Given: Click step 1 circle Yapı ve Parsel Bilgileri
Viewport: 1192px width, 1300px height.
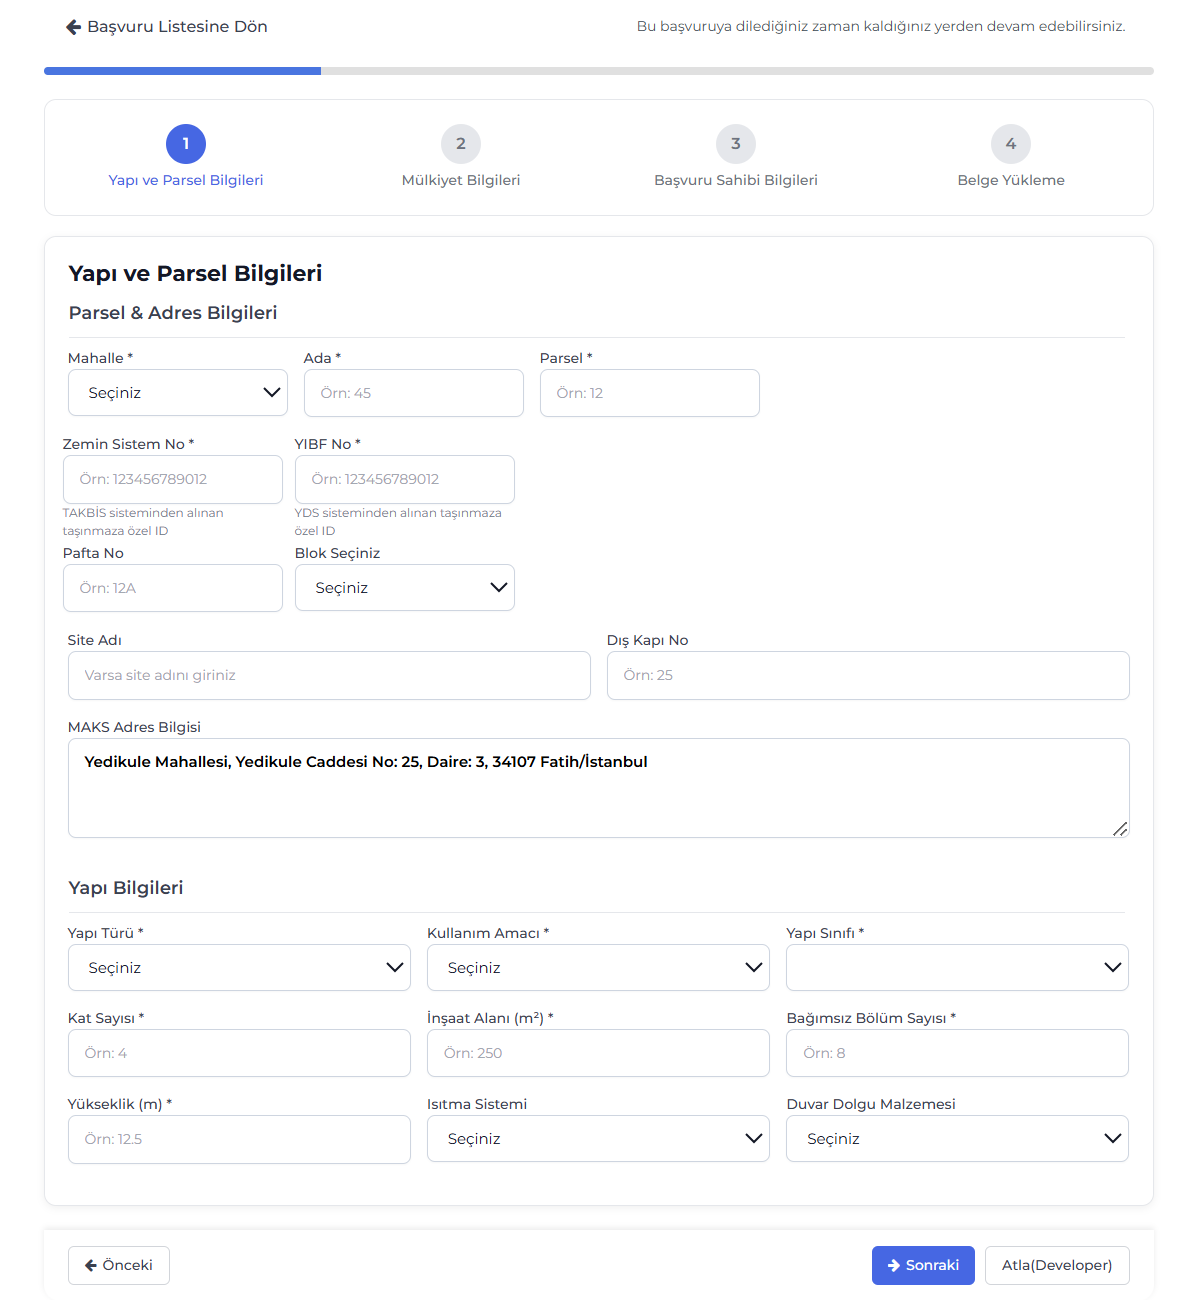Looking at the screenshot, I should [186, 144].
